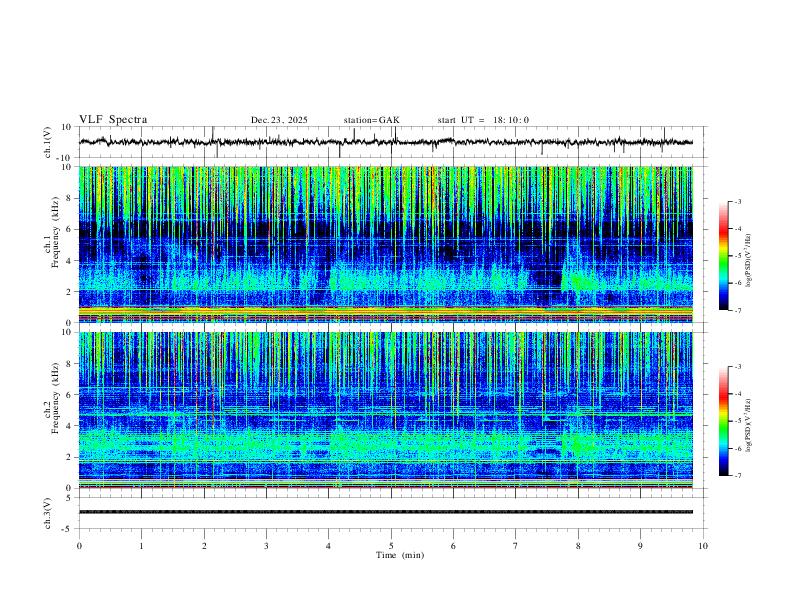This screenshot has height=612, width=792.
Task: Click time tick label '2' on the x-axis
Action: 204,546
